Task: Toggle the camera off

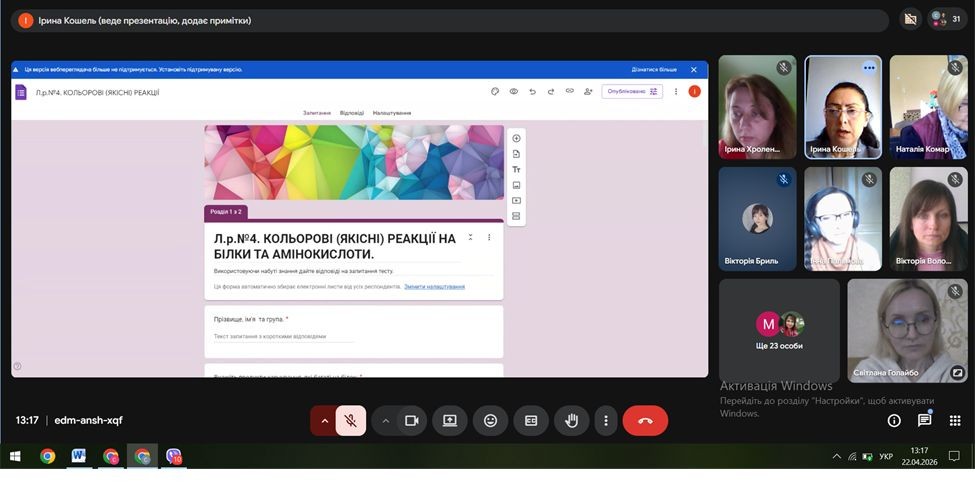Action: tap(412, 421)
